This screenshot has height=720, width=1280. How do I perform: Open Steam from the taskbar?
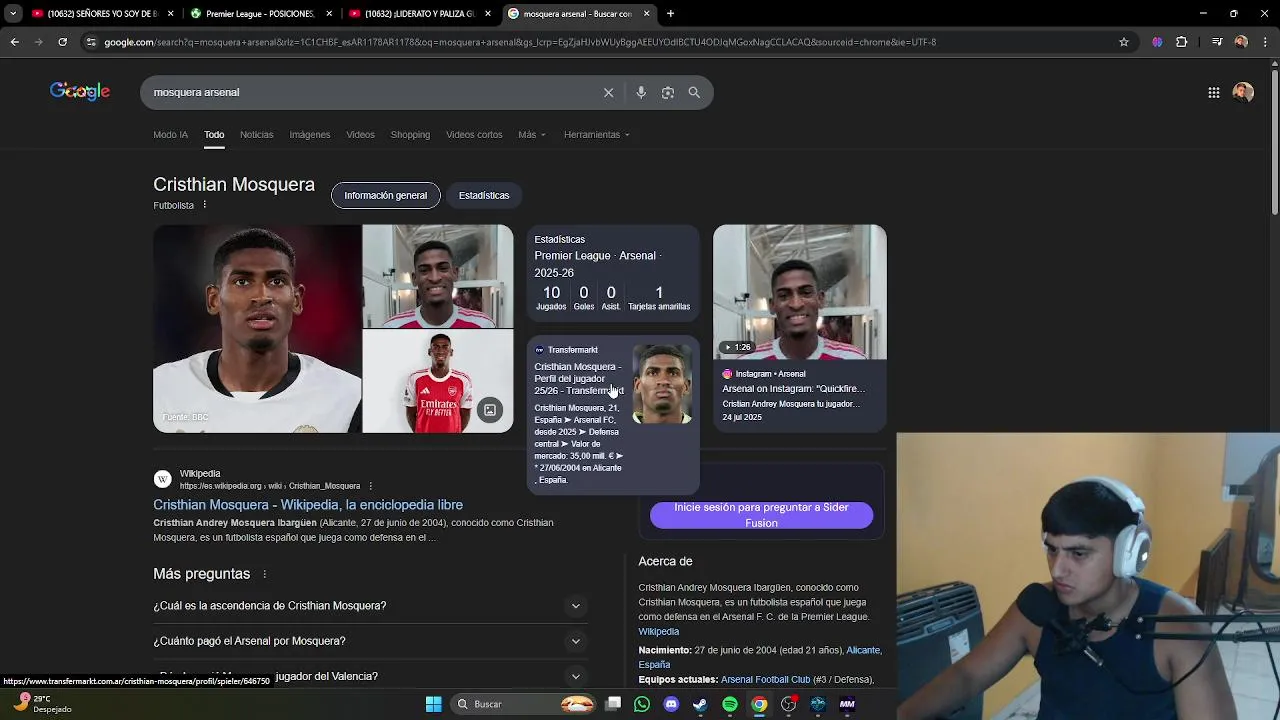700,704
